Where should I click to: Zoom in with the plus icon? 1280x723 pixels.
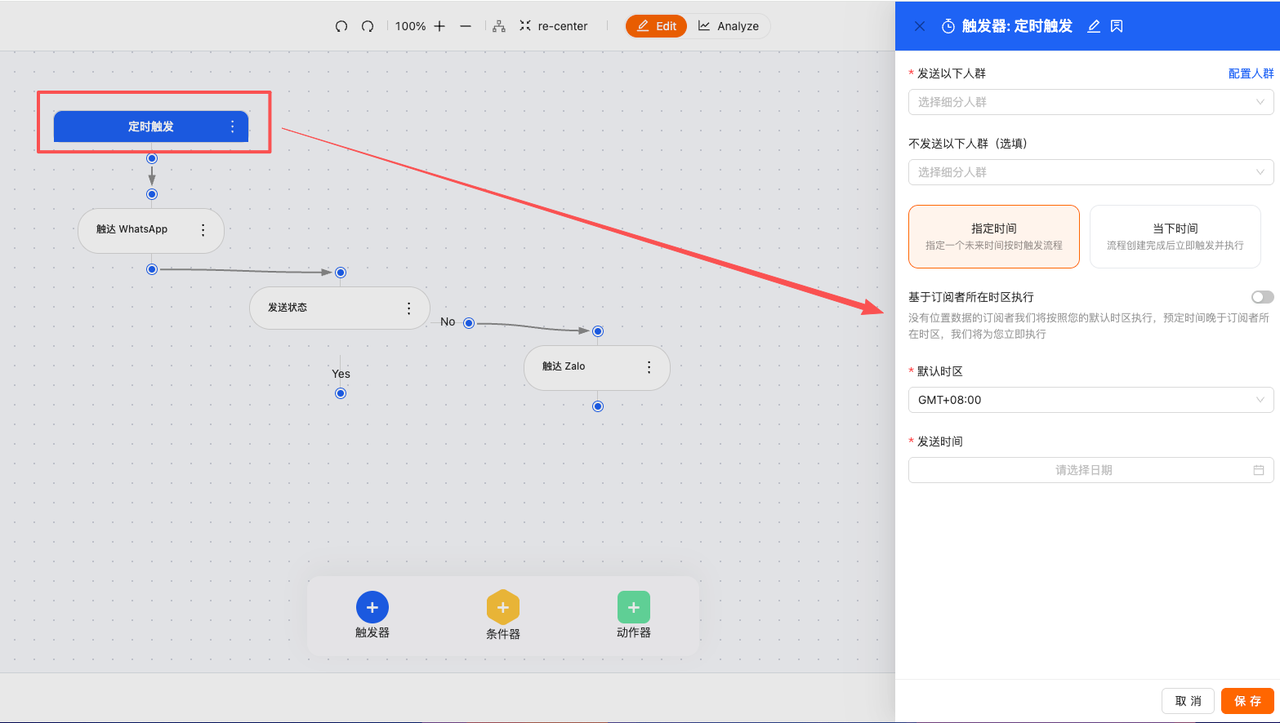440,26
